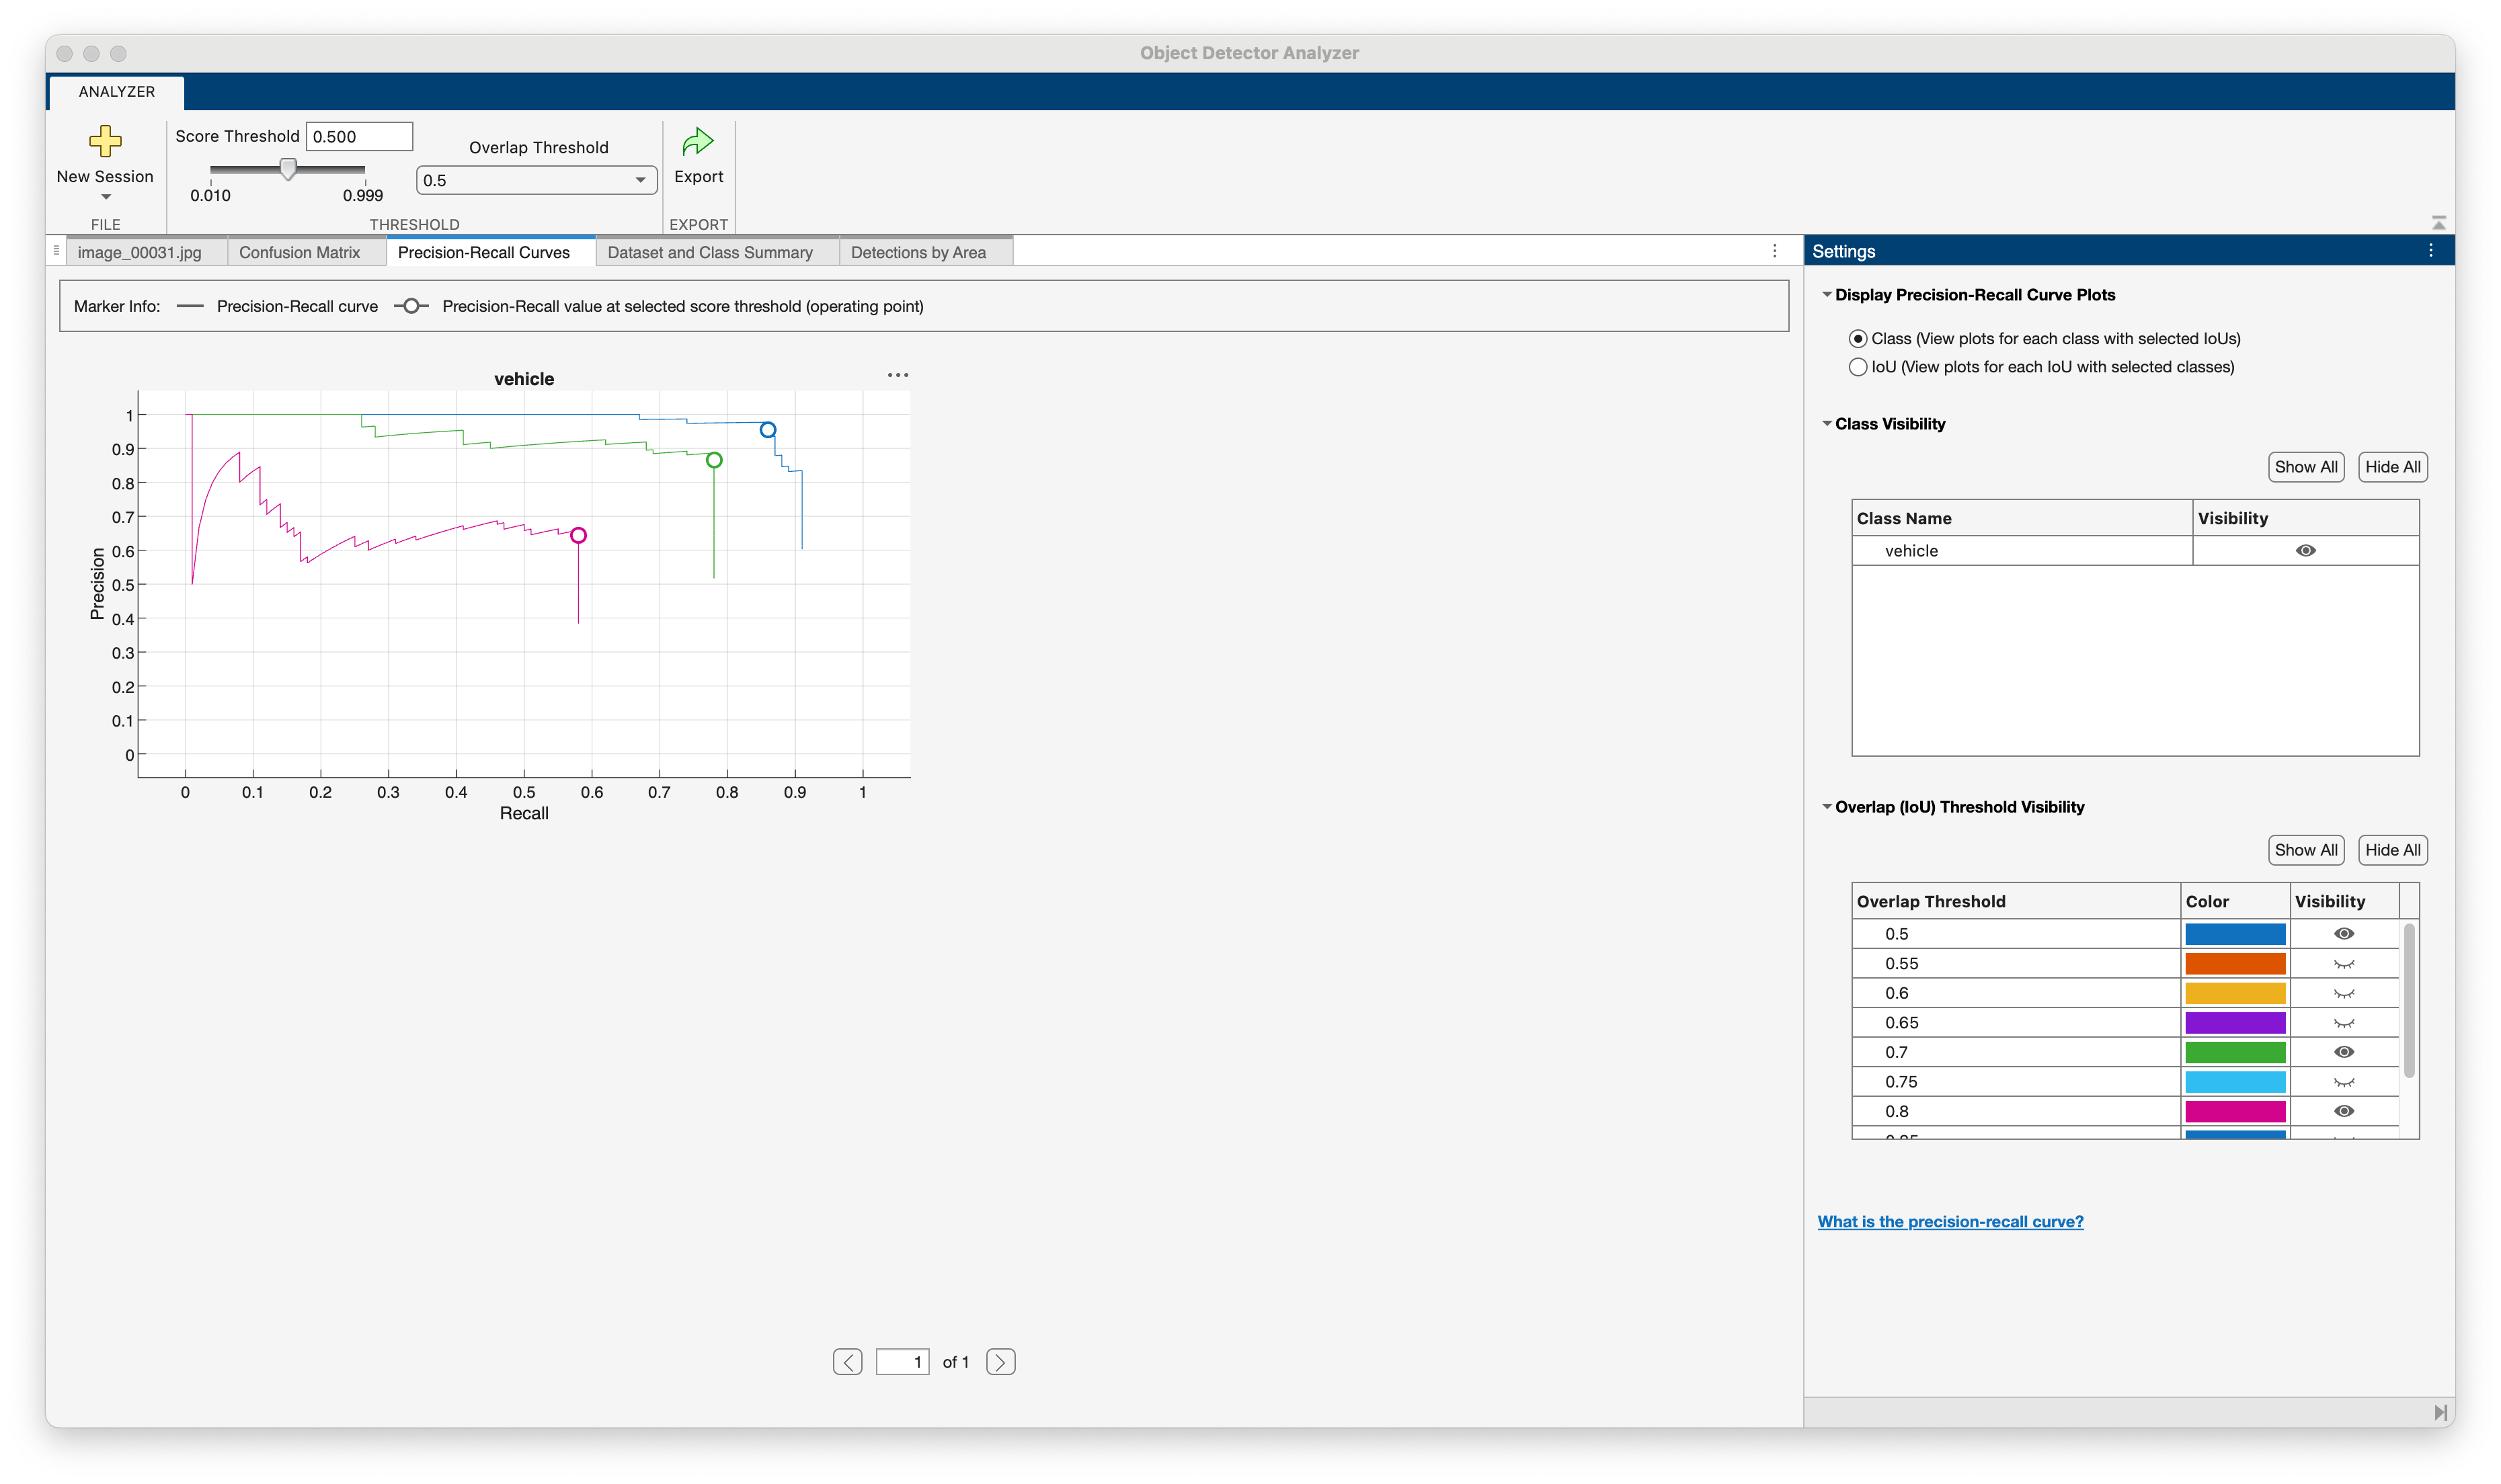Hide the 0.8 overlap threshold curve

pos(2343,1111)
